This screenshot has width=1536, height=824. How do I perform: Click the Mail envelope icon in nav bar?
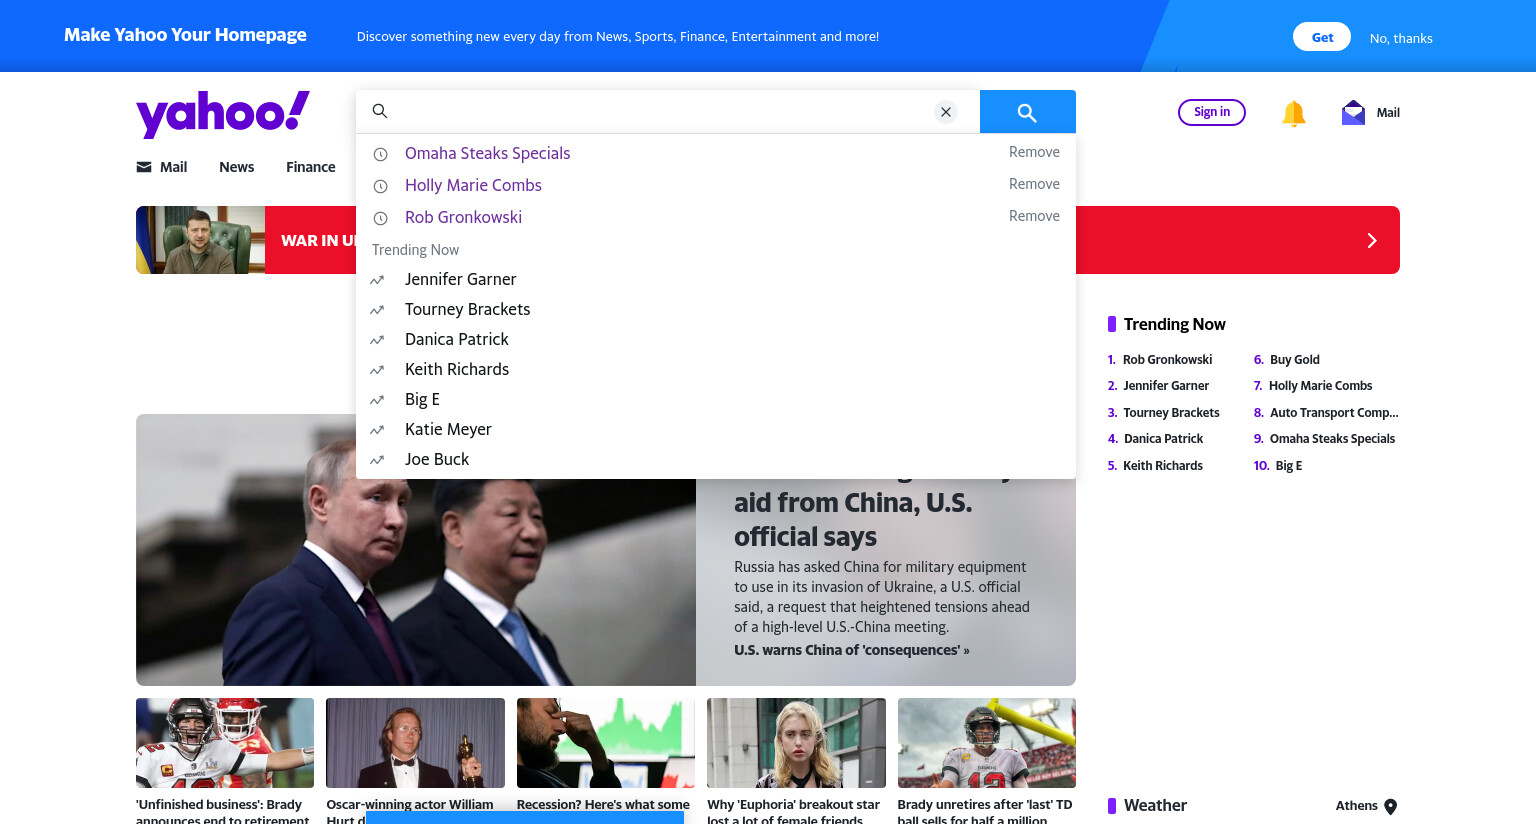tap(144, 167)
